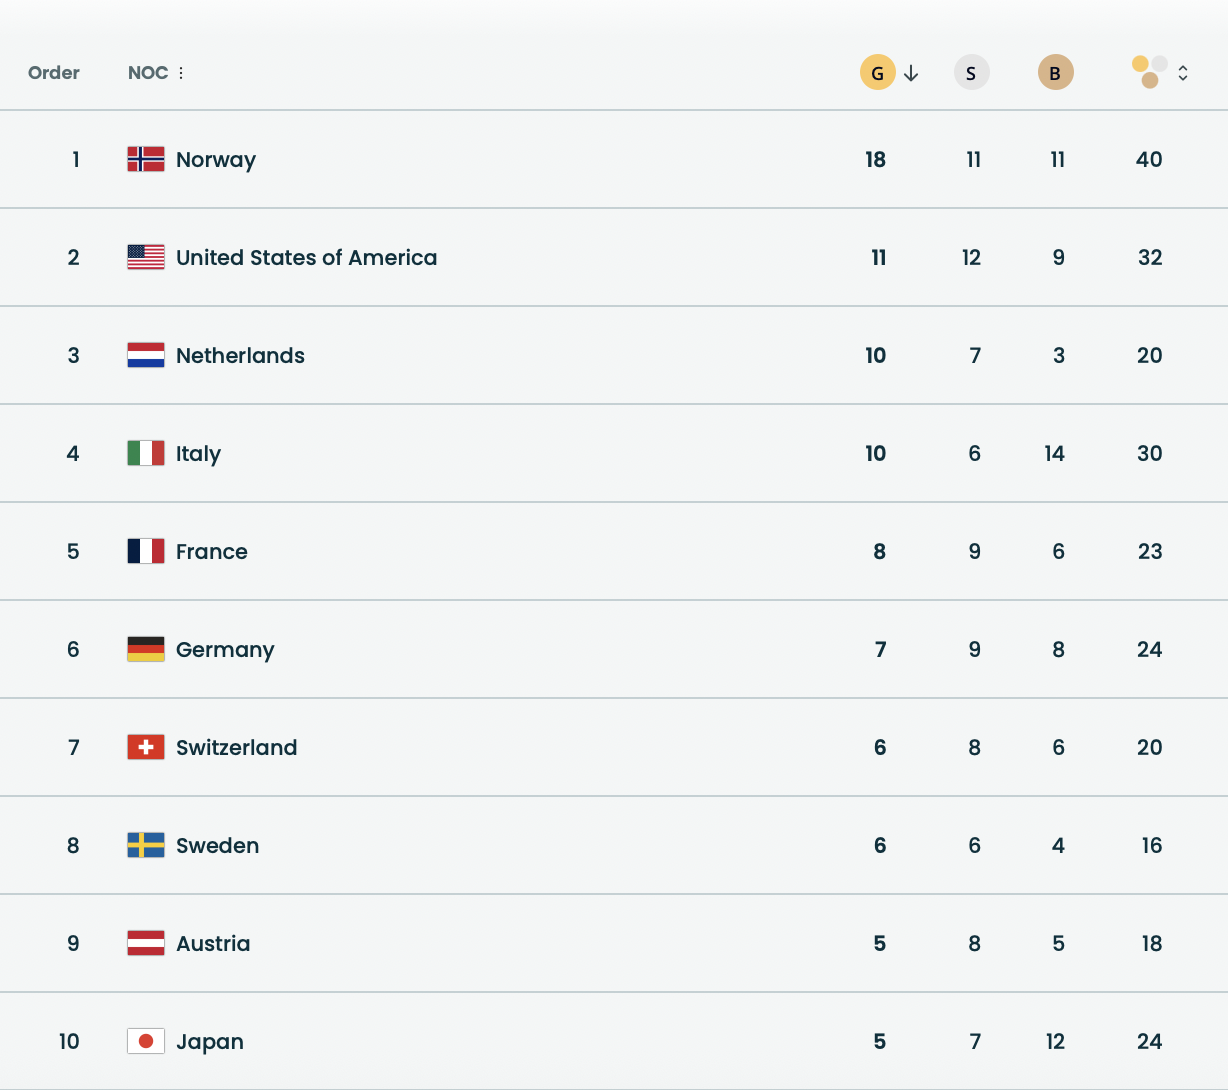
Task: Toggle sort direction arrow beside gold
Action: point(911,73)
